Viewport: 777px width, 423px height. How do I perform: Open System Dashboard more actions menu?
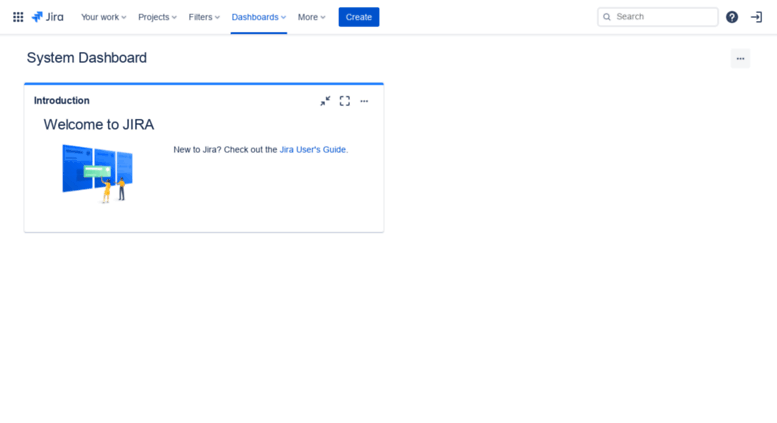coord(740,58)
